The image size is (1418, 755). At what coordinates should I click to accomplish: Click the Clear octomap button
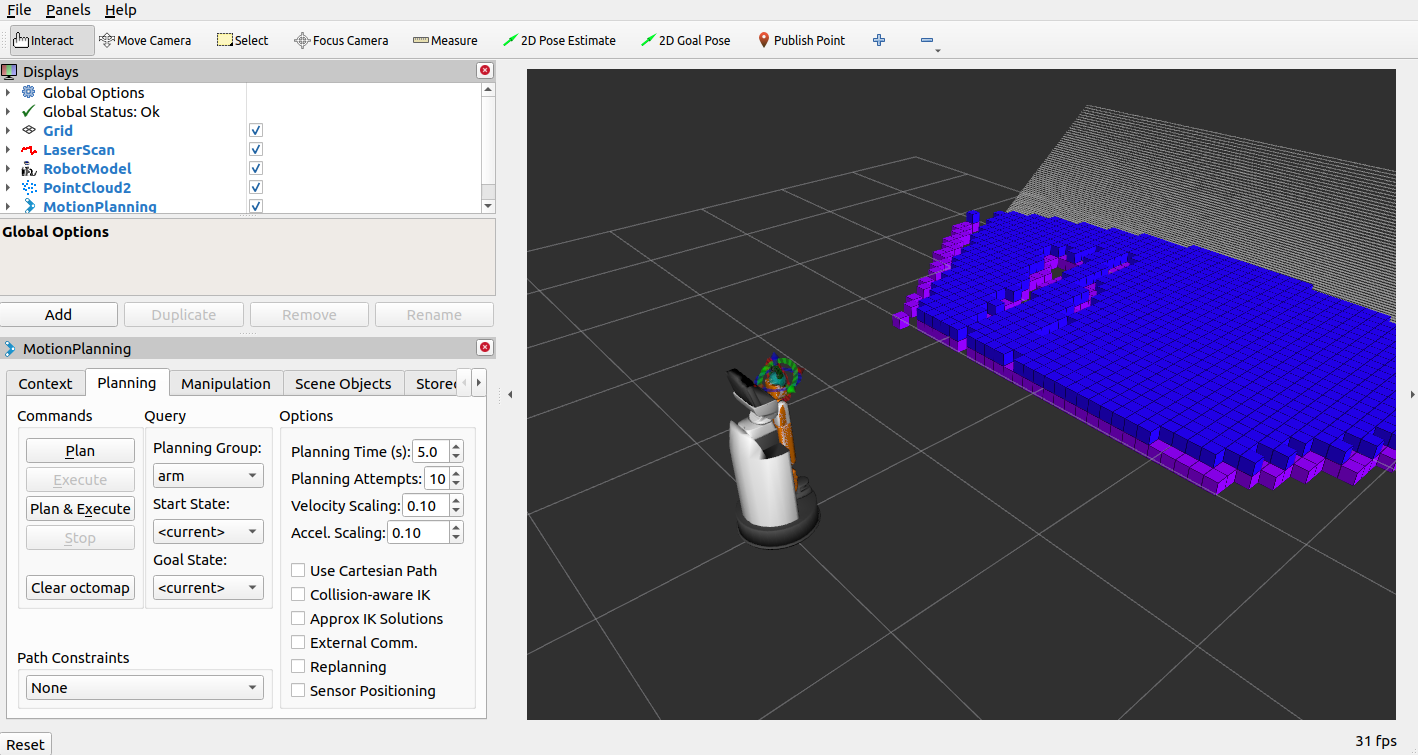point(80,588)
